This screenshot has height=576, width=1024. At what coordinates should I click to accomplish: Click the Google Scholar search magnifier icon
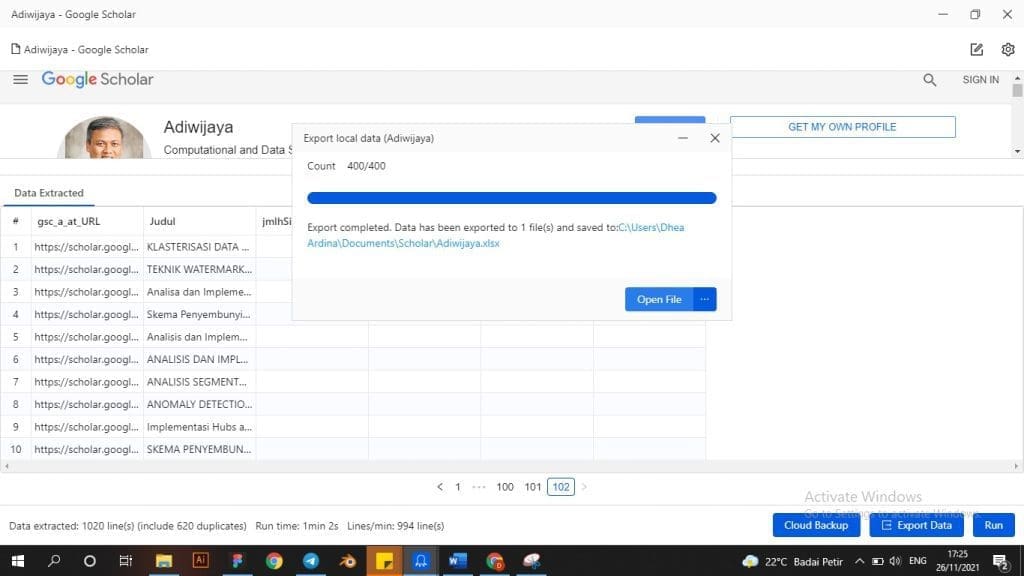click(930, 80)
